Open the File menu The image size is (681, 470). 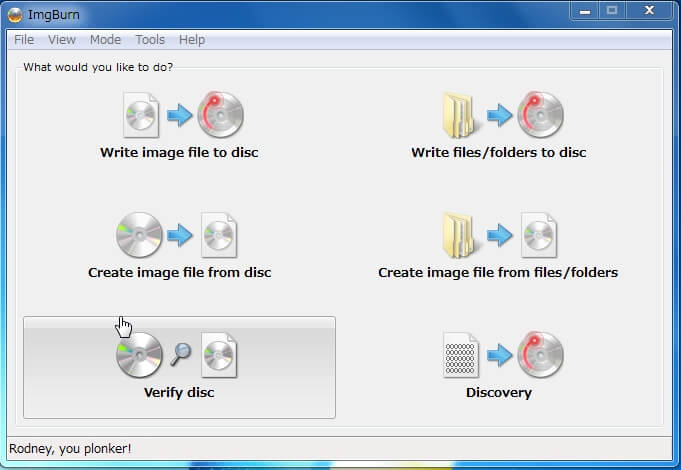click(x=24, y=40)
